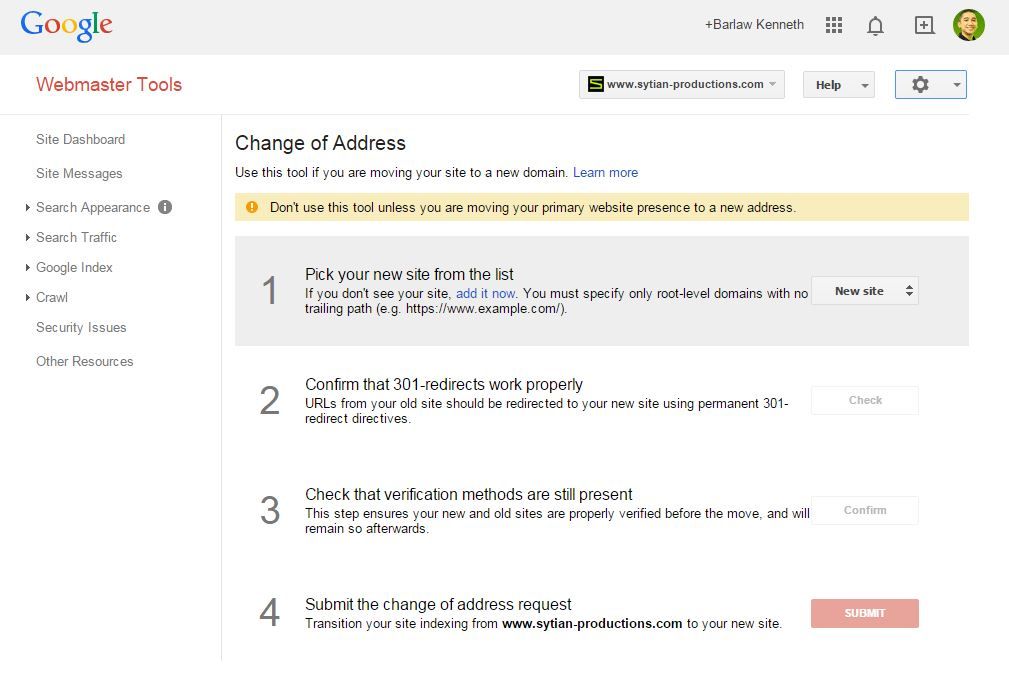Screen dimensions: 1009x677
Task: Open Site Messages
Action: 79,173
